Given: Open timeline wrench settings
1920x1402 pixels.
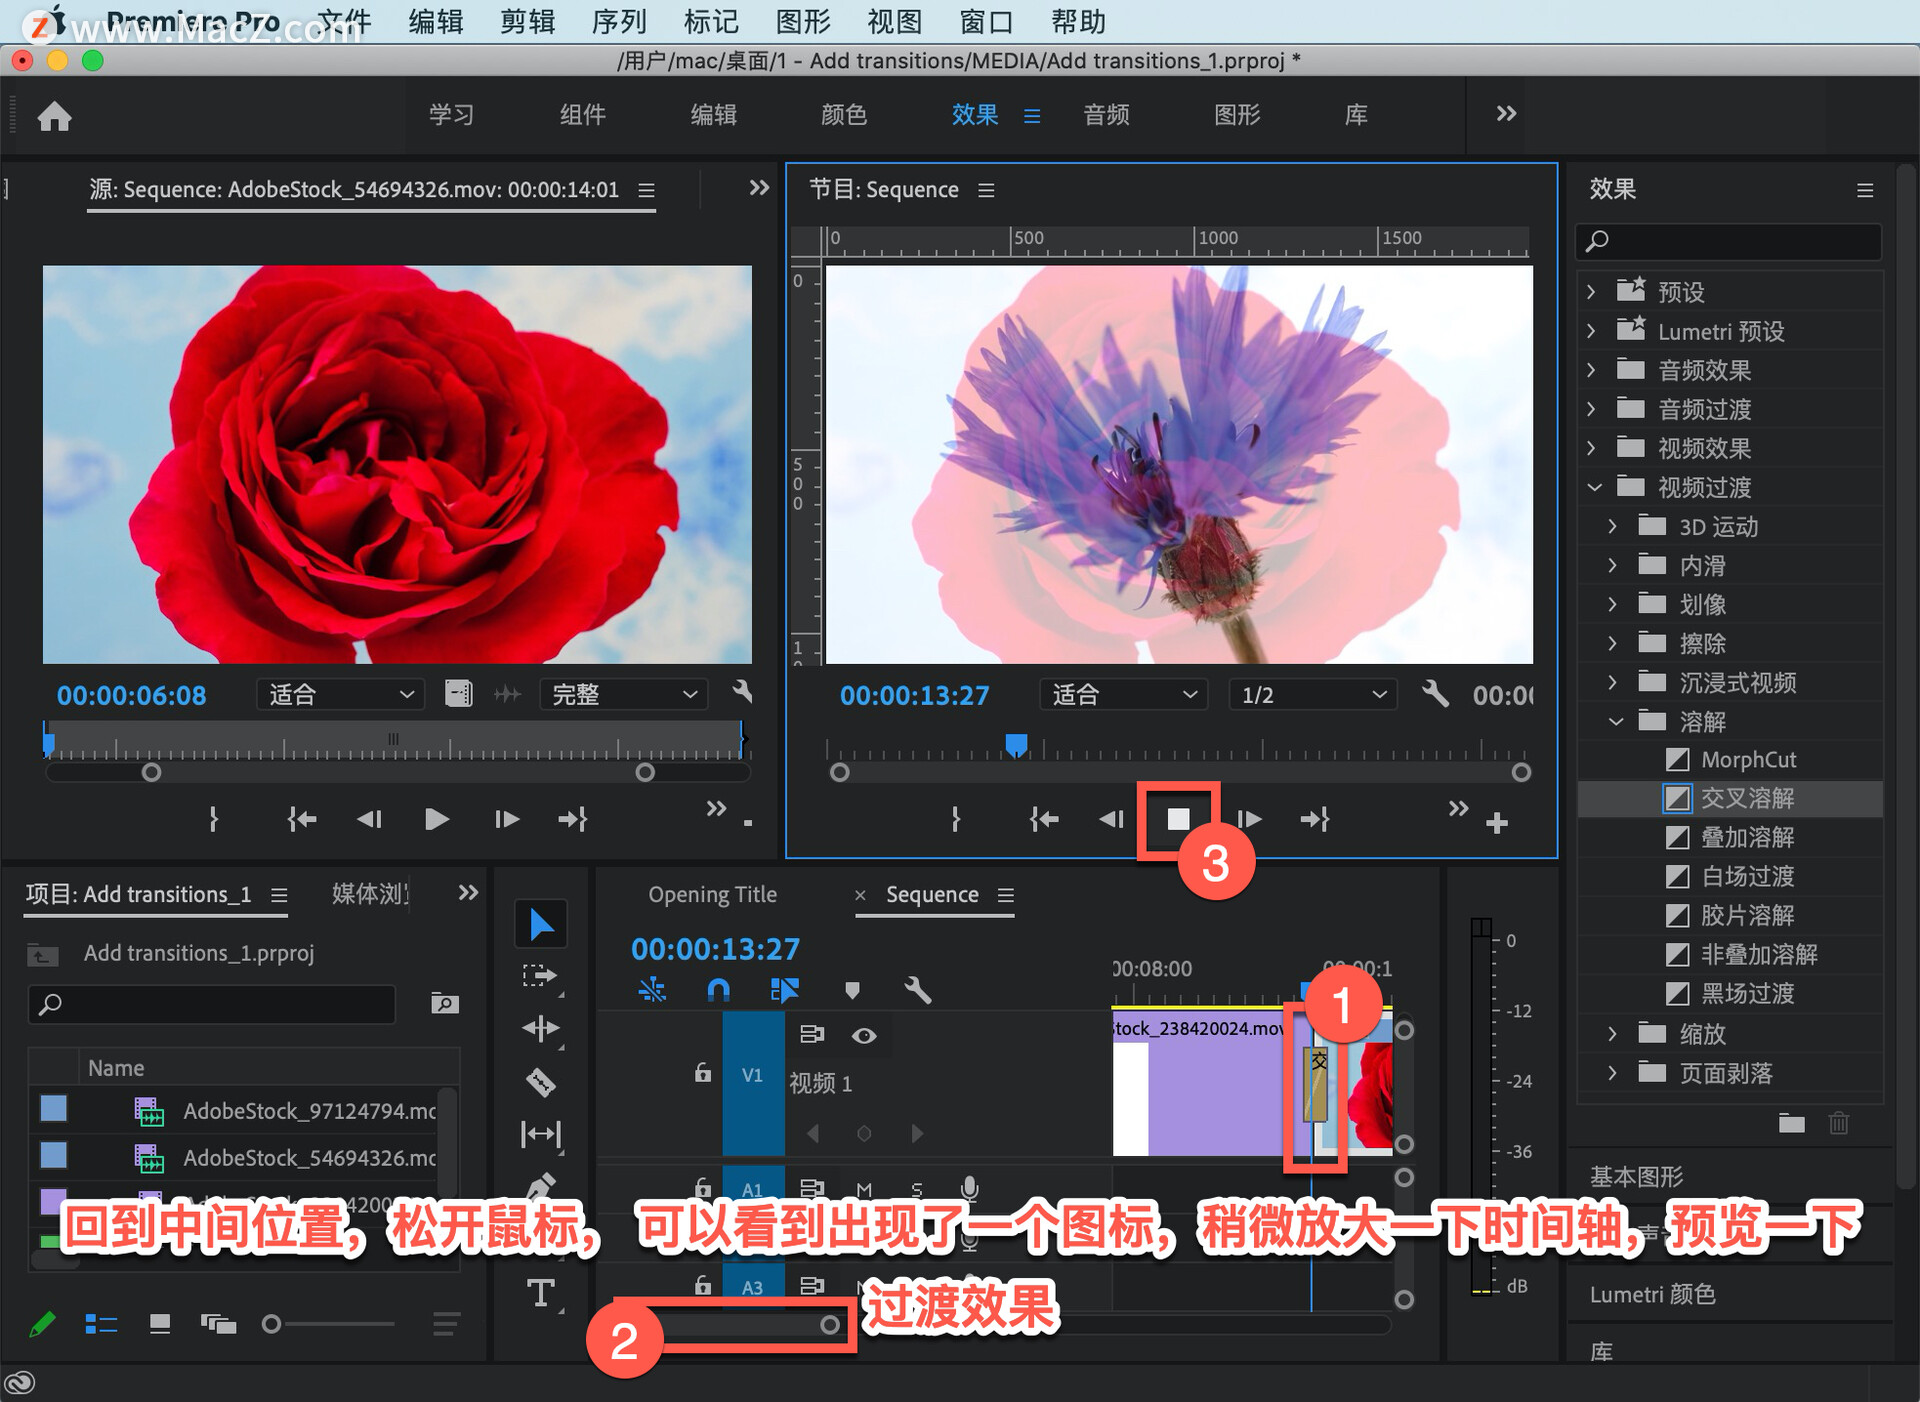Looking at the screenshot, I should [x=917, y=990].
